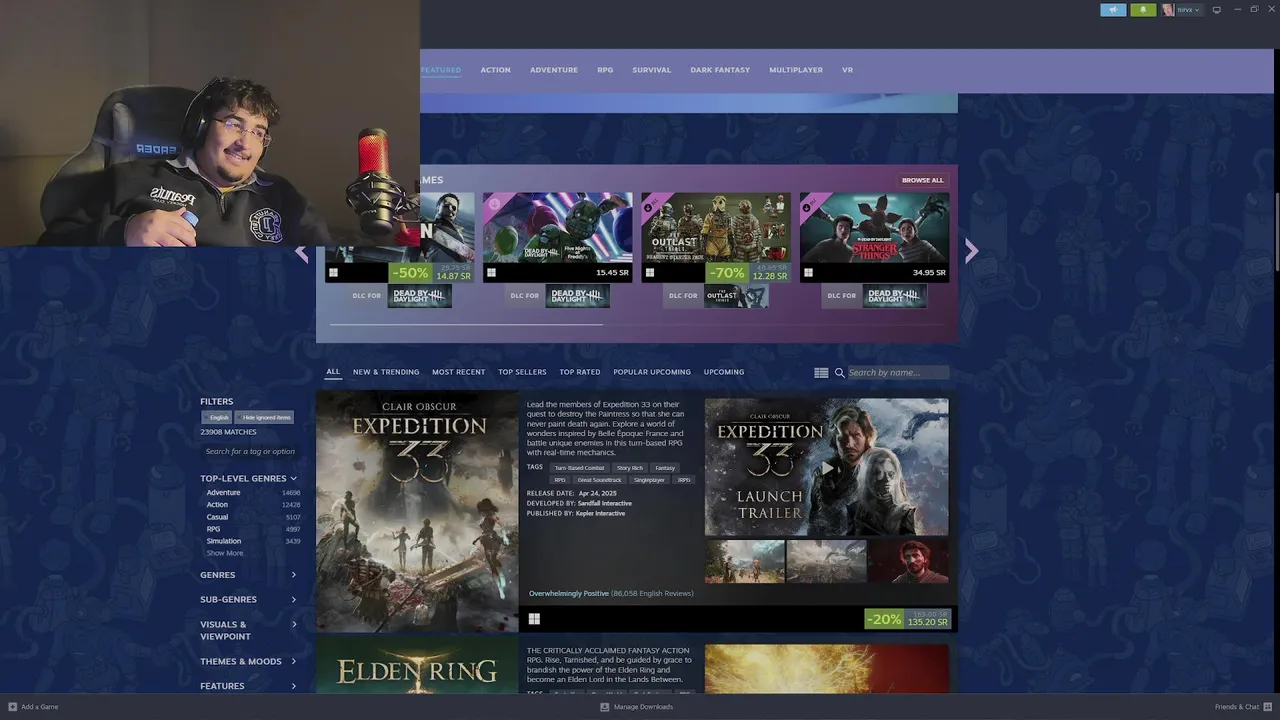
Task: Expand the Visuals & Viewpoint section
Action: [248, 630]
